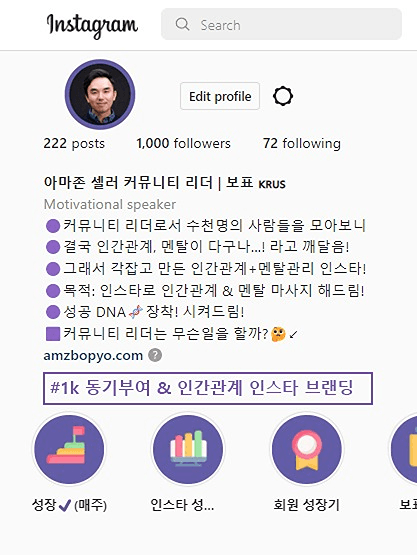Click the Edit profile button
This screenshot has width=417, height=555.
click(x=220, y=96)
